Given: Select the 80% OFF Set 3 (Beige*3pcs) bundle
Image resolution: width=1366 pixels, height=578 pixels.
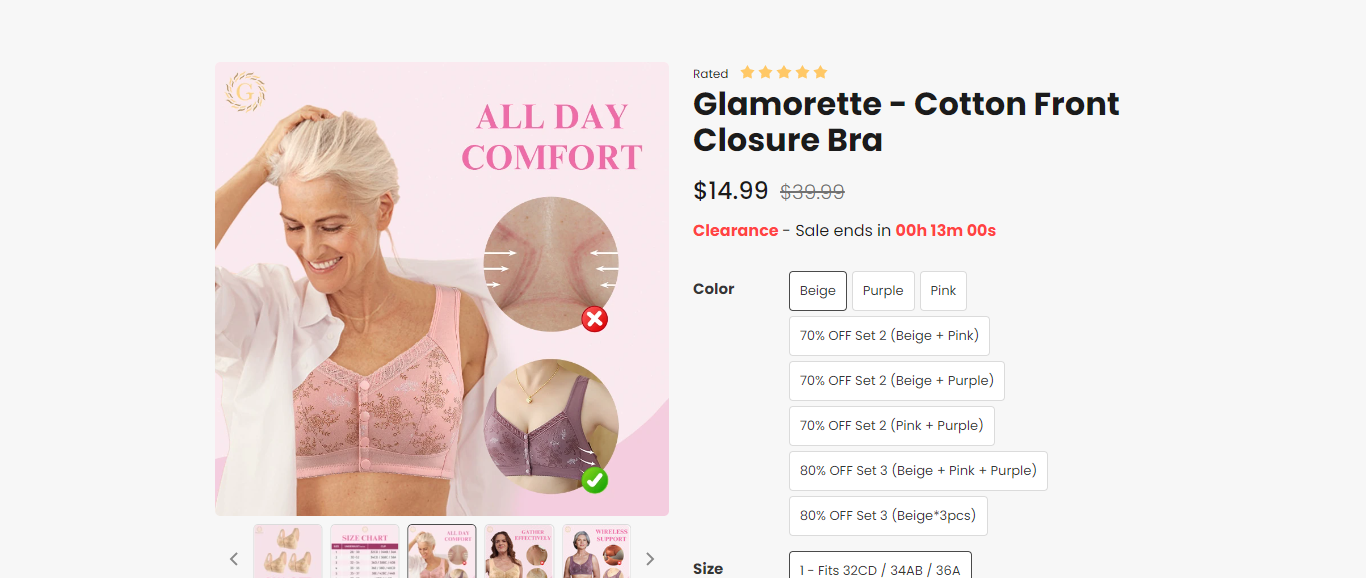Looking at the screenshot, I should (x=887, y=515).
